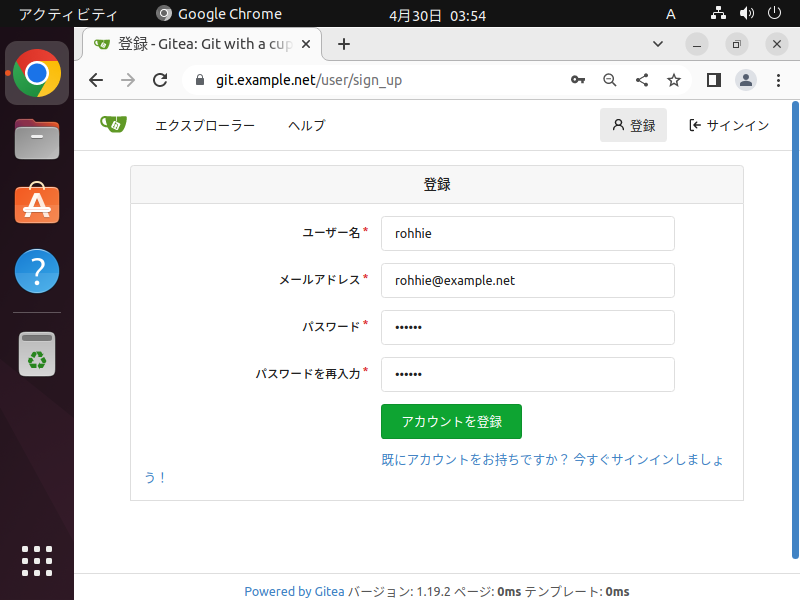Click the volume icon in top bar
This screenshot has height=600, width=800.
746,13
